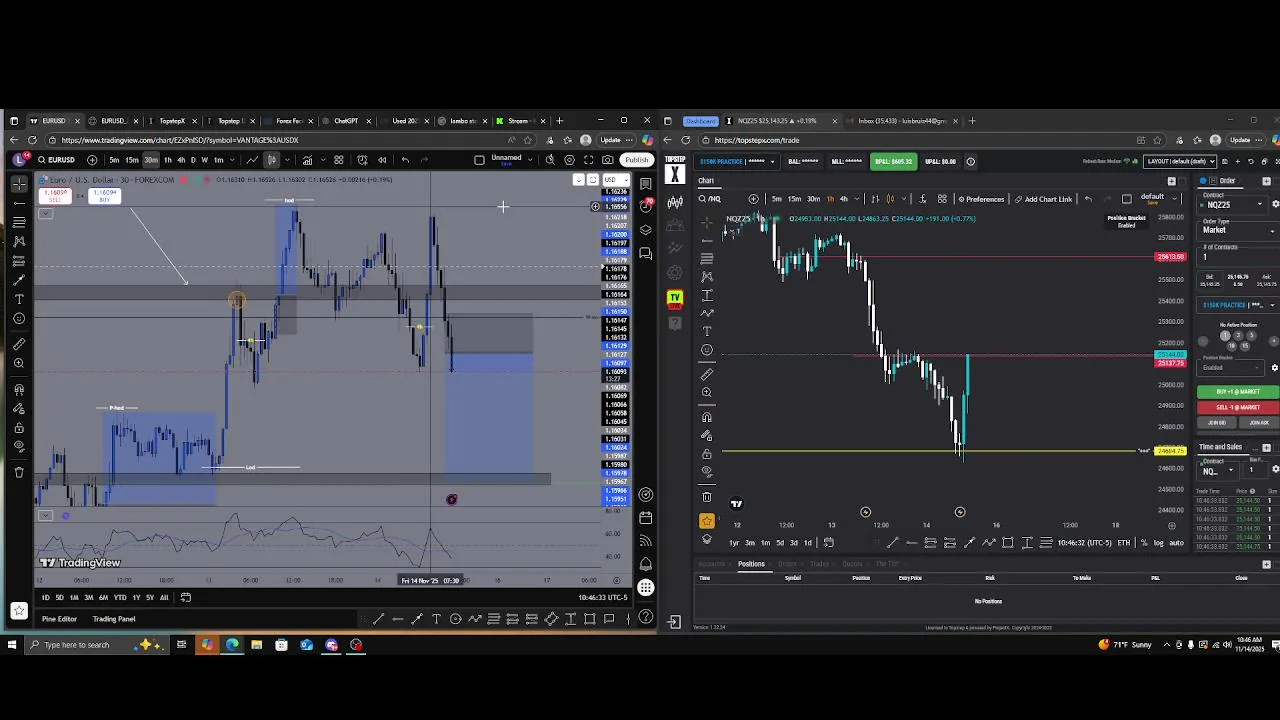Select the trend line tool in TradingView
Image resolution: width=1280 pixels, height=720 pixels.
point(19,203)
